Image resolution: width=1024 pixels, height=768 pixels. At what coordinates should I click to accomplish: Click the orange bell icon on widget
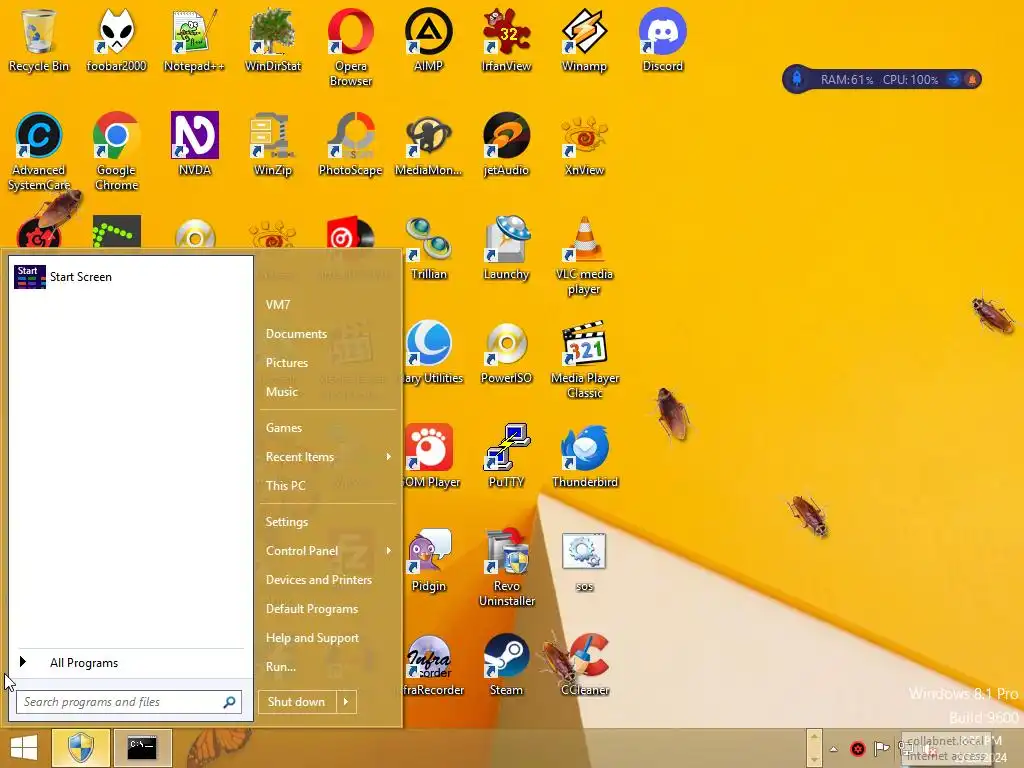pos(972,80)
